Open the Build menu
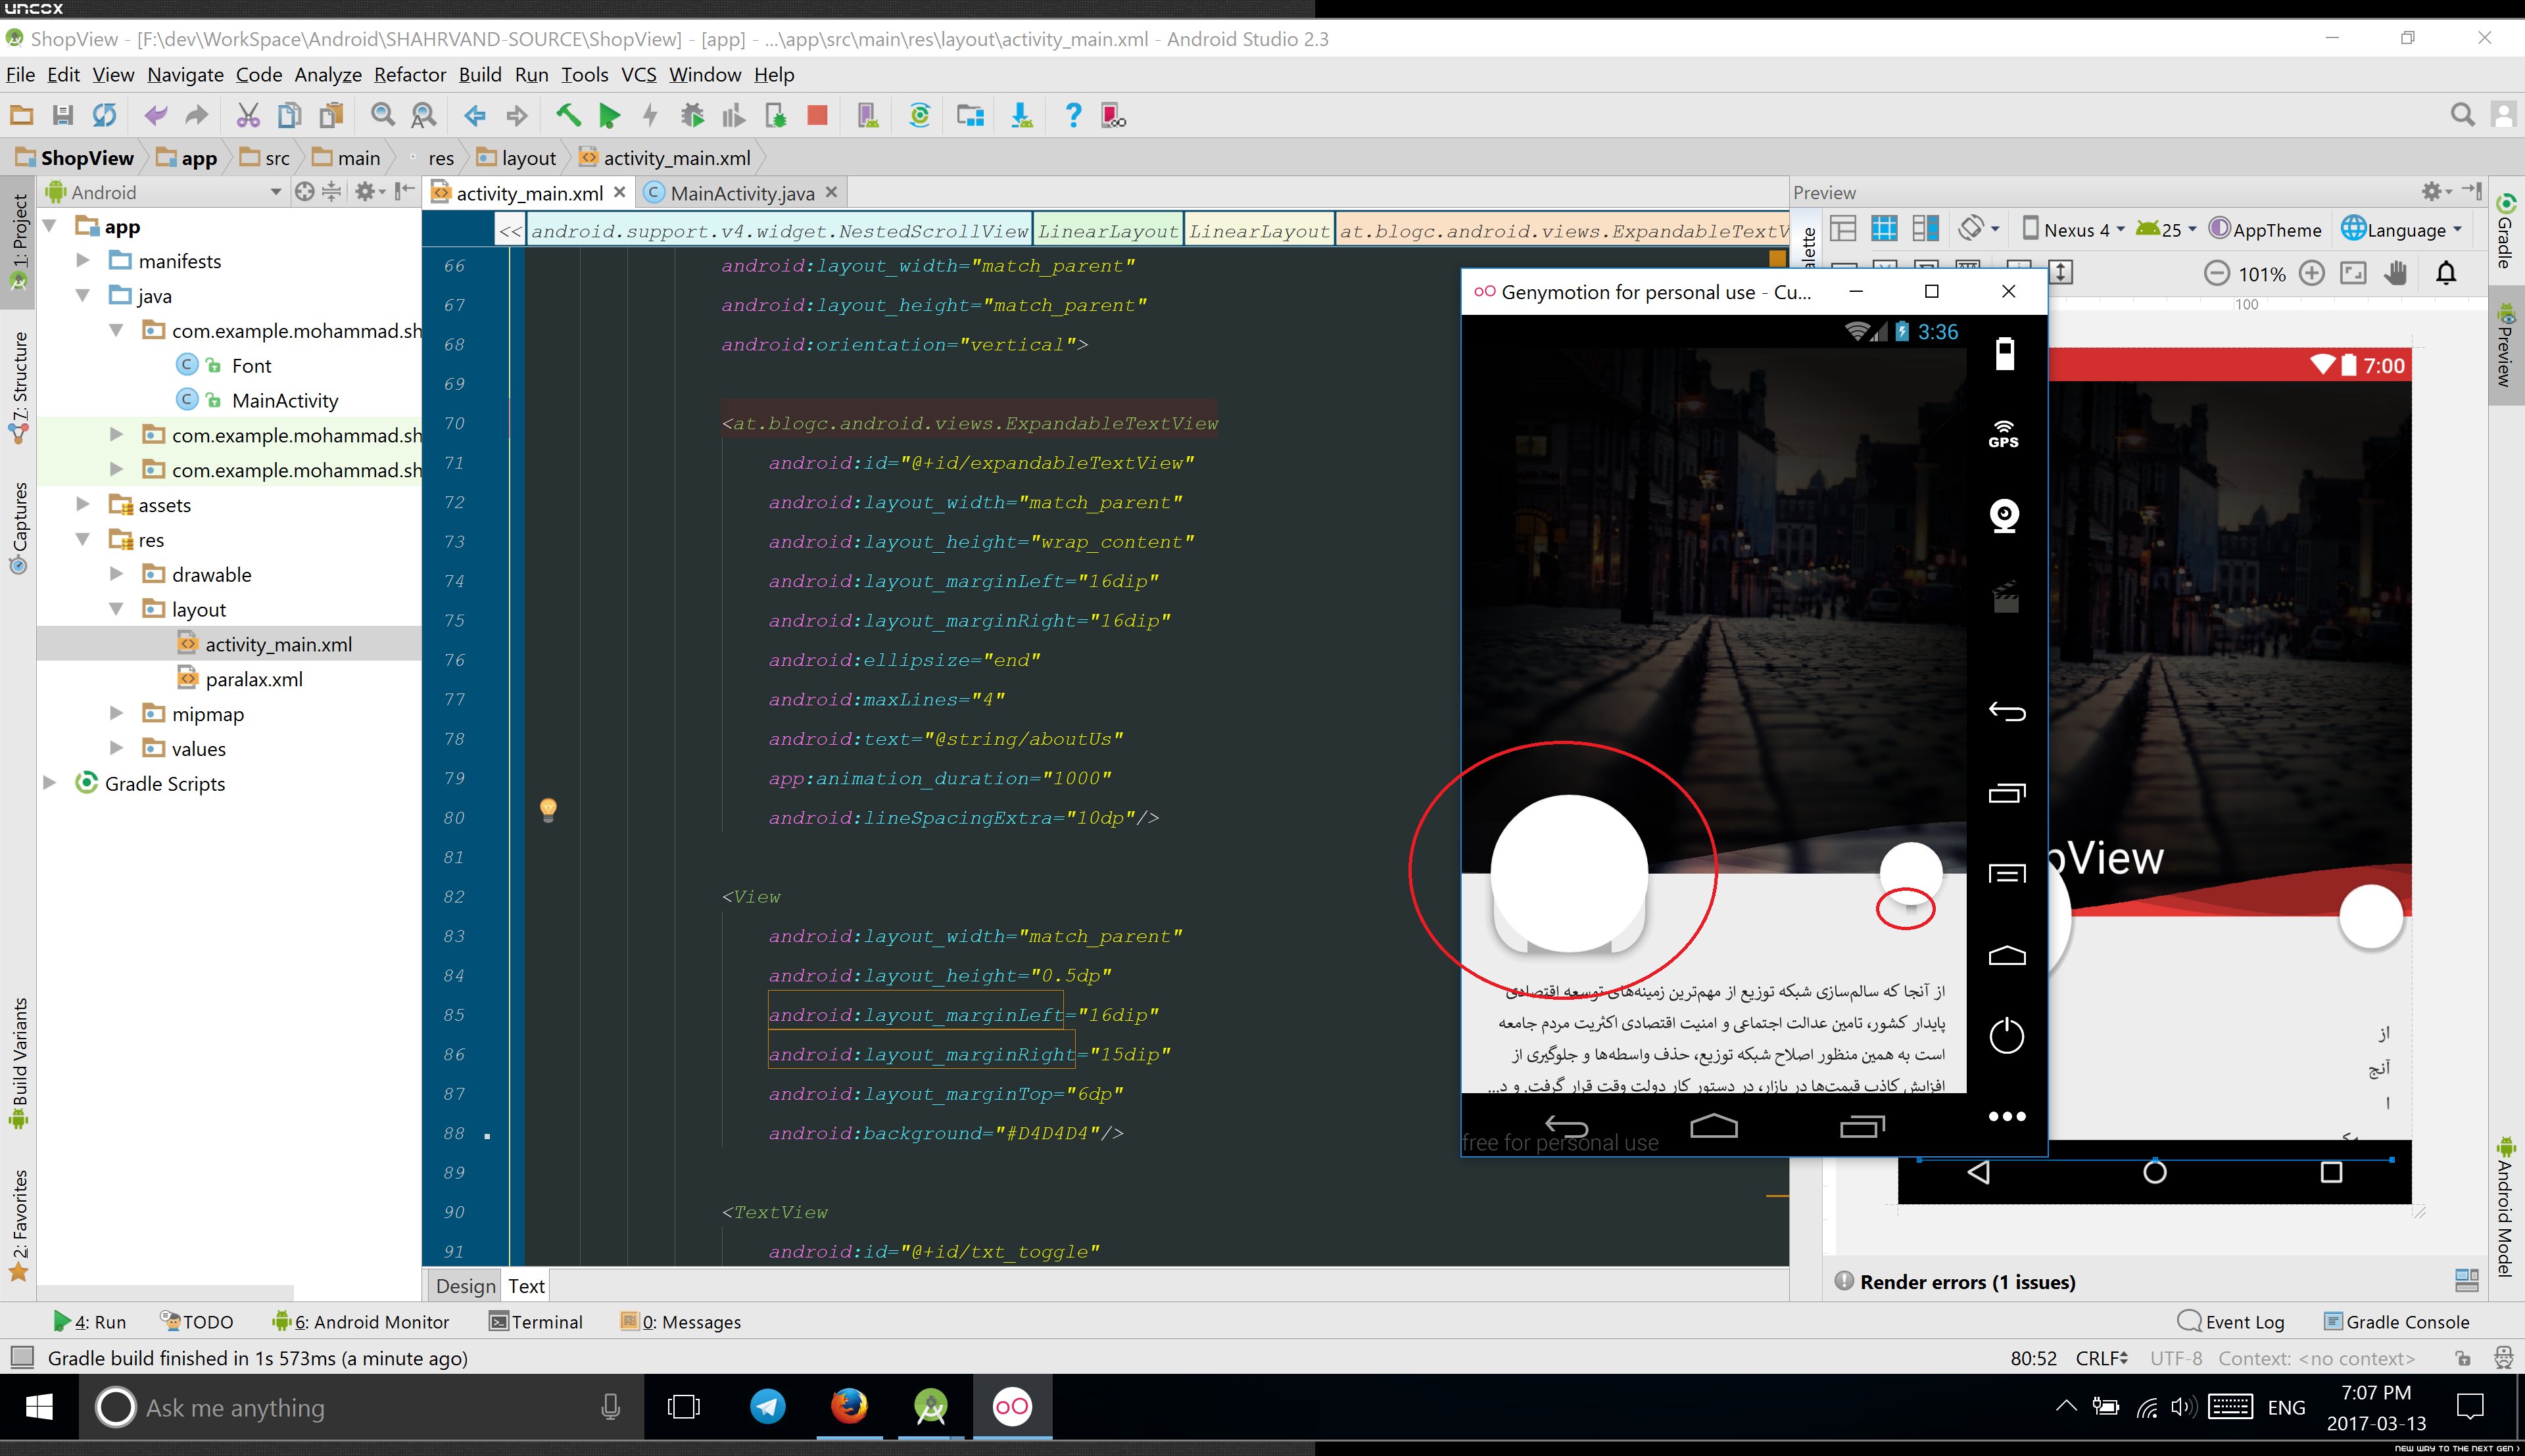 tap(480, 75)
